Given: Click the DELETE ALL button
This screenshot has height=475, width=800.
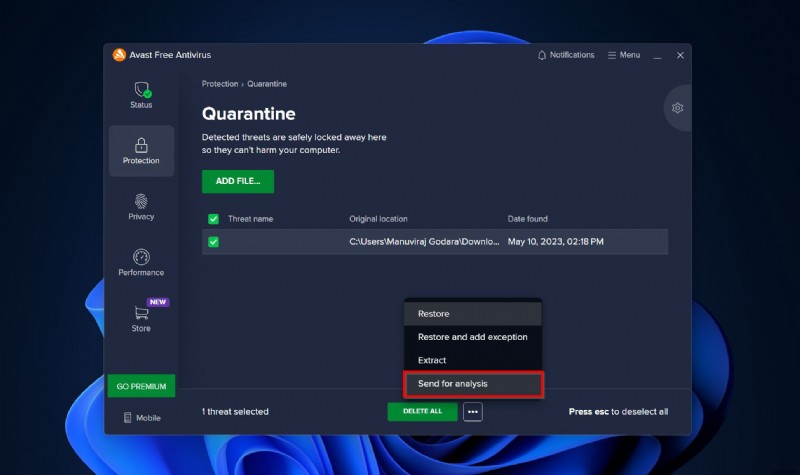Looking at the screenshot, I should pyautogui.click(x=422, y=411).
